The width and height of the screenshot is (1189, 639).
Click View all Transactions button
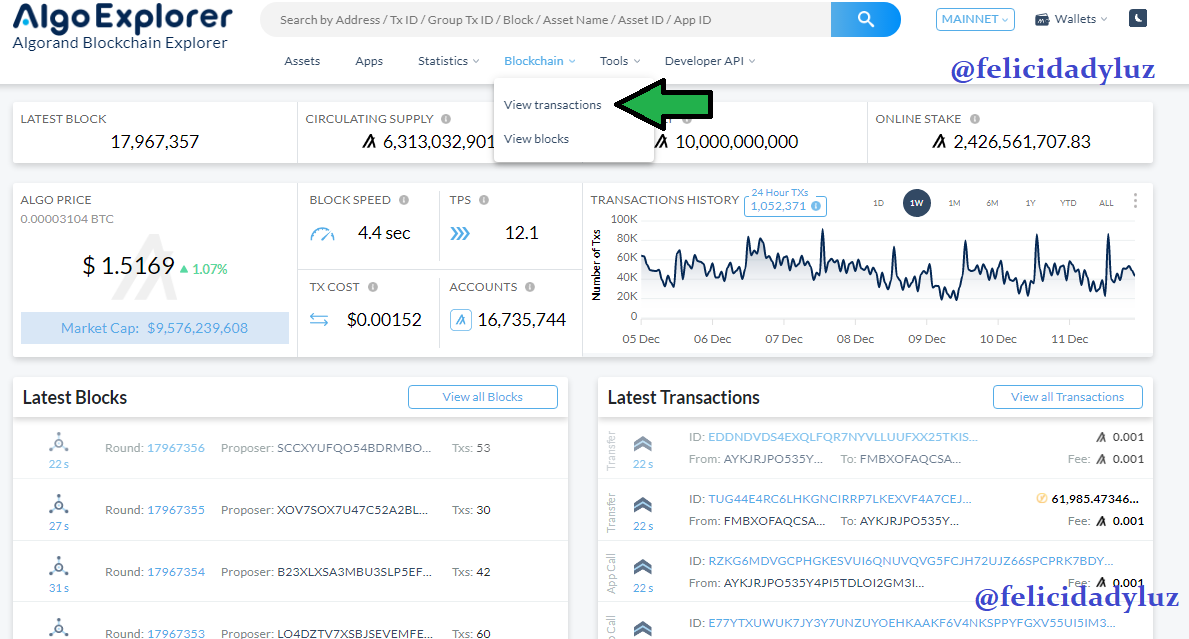pyautogui.click(x=1067, y=397)
